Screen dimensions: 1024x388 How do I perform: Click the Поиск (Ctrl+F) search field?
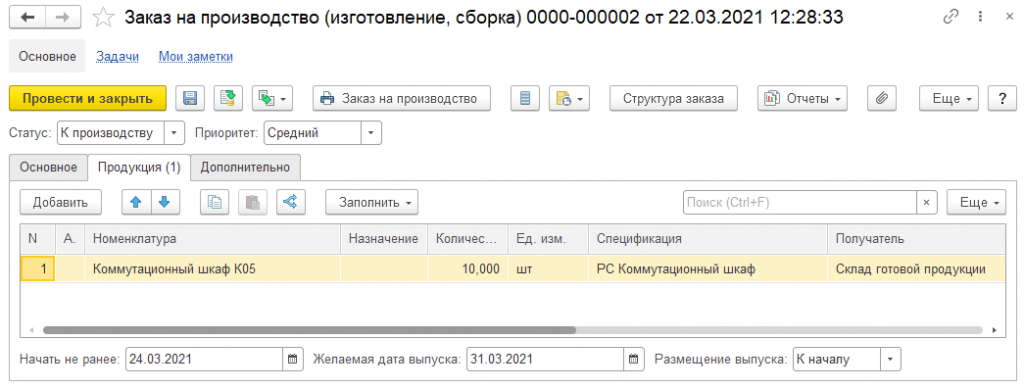[x=800, y=202]
